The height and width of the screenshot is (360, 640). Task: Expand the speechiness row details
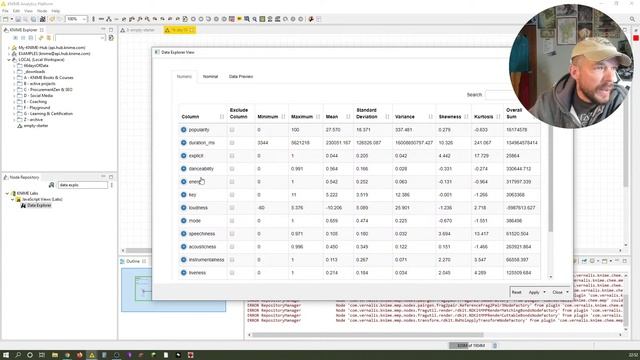coord(184,234)
